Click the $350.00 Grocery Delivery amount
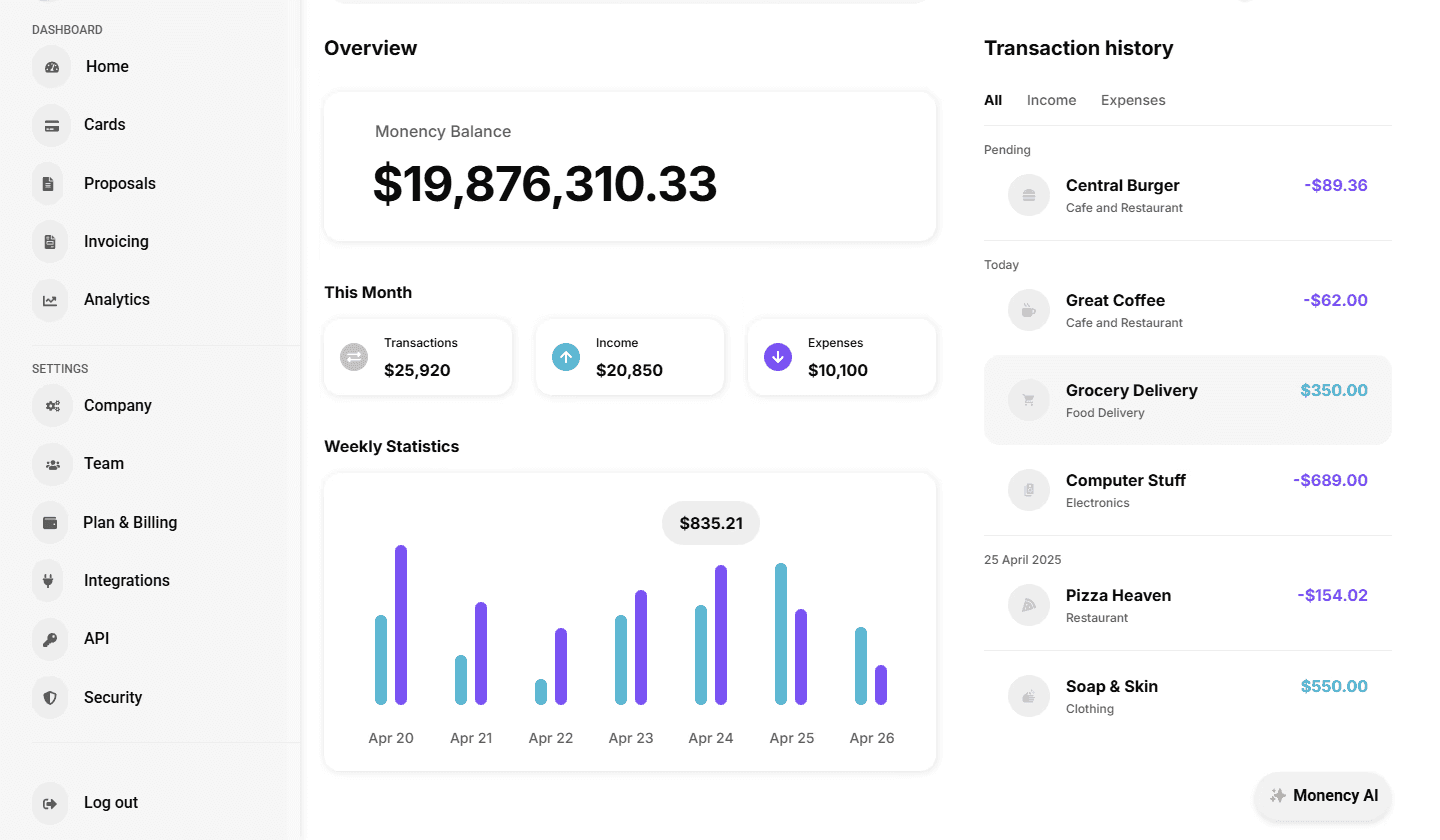 [x=1334, y=391]
